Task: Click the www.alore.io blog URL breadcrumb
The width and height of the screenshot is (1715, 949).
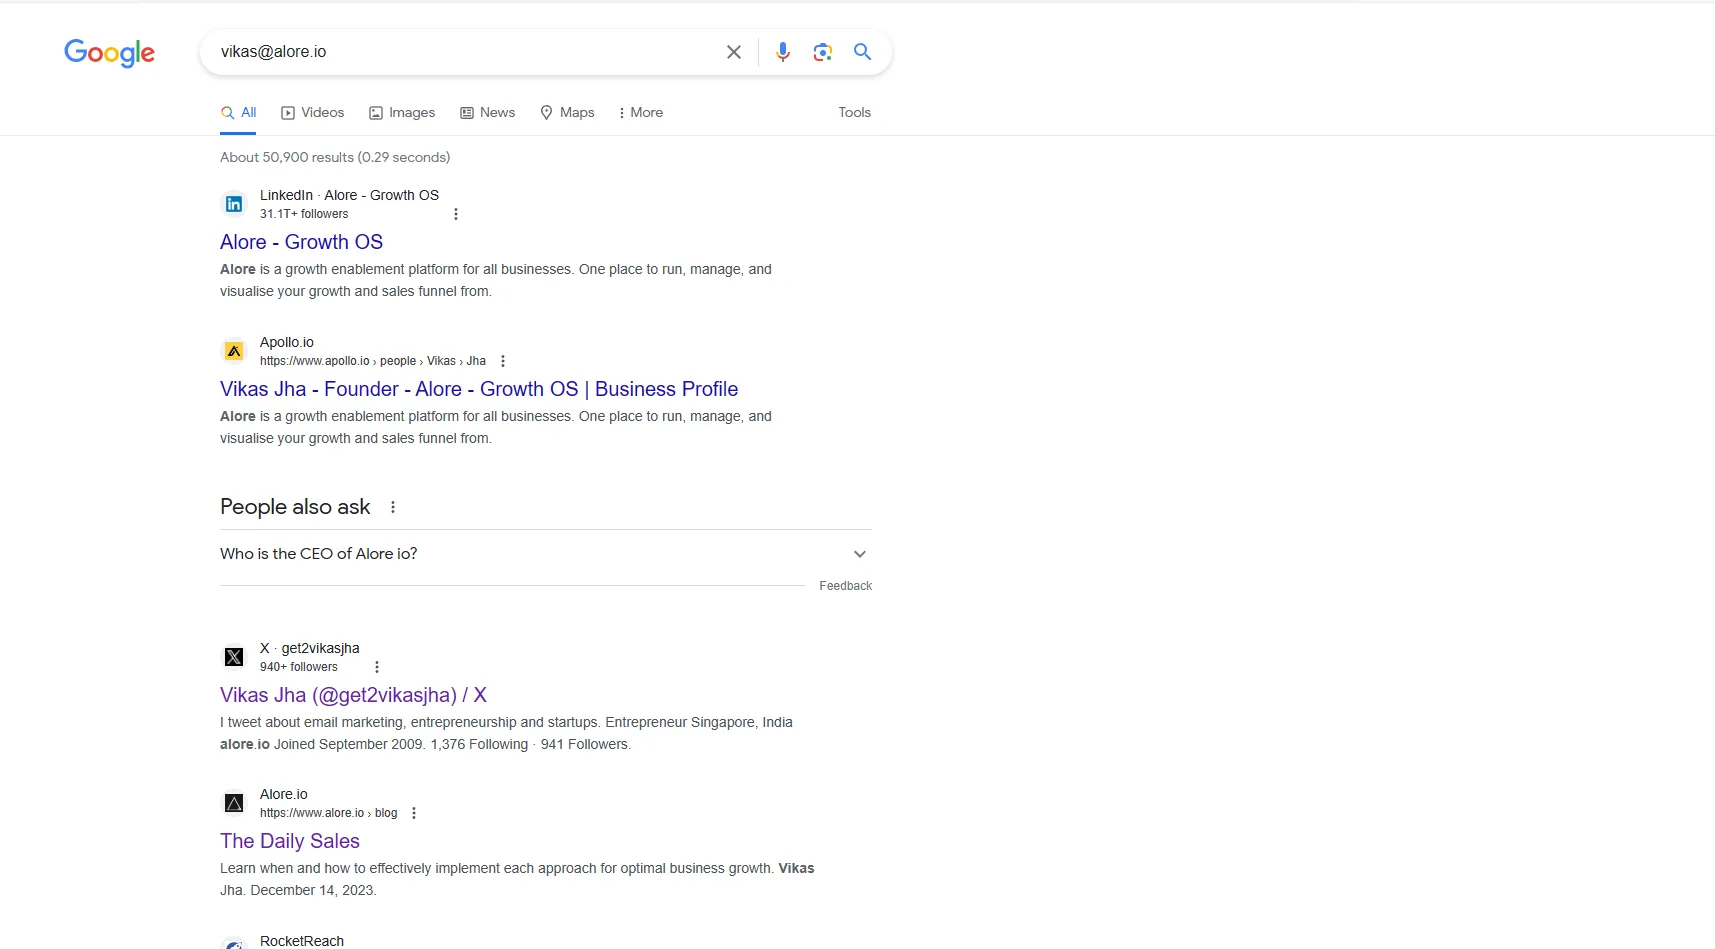Action: (329, 813)
